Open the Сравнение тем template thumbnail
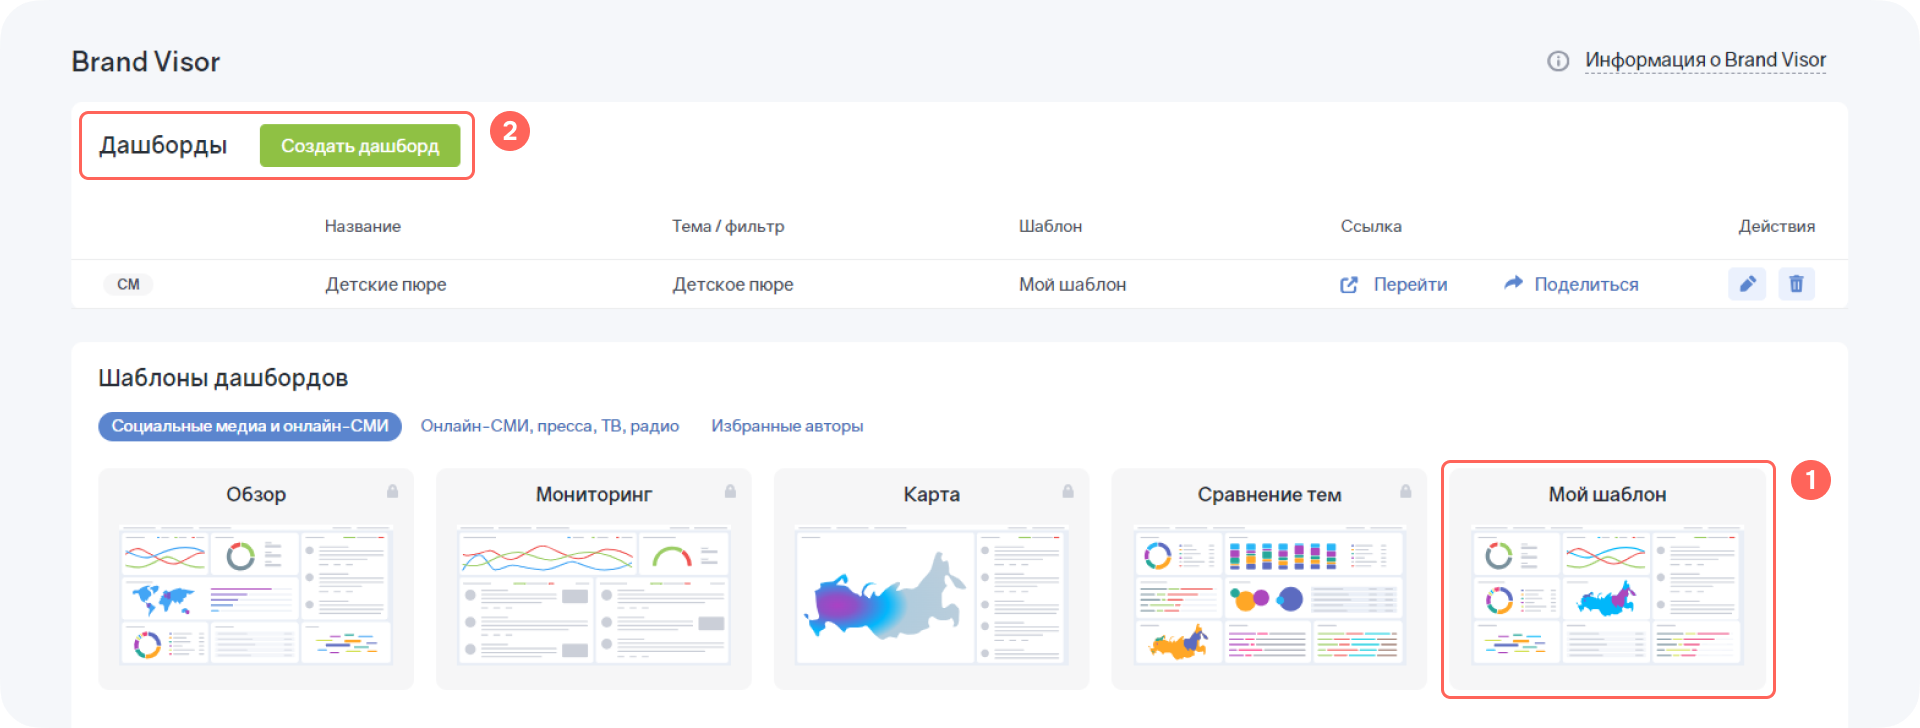Viewport: 1920px width, 728px height. click(x=1269, y=595)
